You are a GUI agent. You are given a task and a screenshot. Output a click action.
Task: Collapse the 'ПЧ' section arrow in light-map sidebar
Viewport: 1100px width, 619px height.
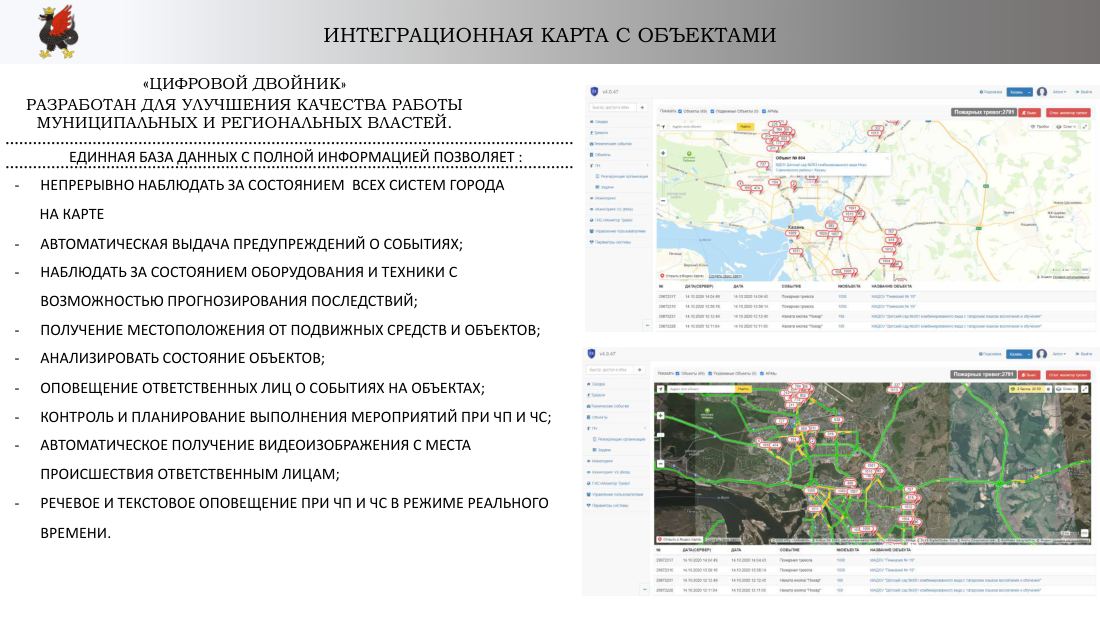click(x=647, y=166)
